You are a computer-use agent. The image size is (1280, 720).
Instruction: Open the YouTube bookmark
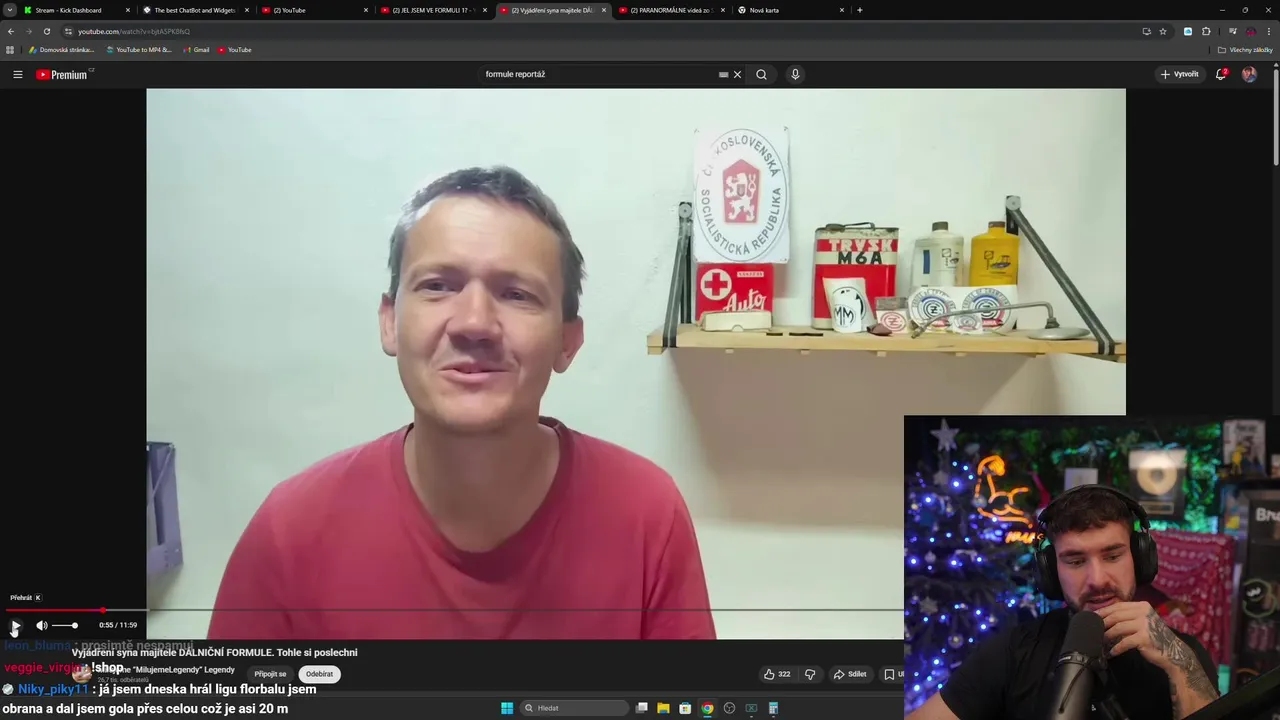[235, 50]
